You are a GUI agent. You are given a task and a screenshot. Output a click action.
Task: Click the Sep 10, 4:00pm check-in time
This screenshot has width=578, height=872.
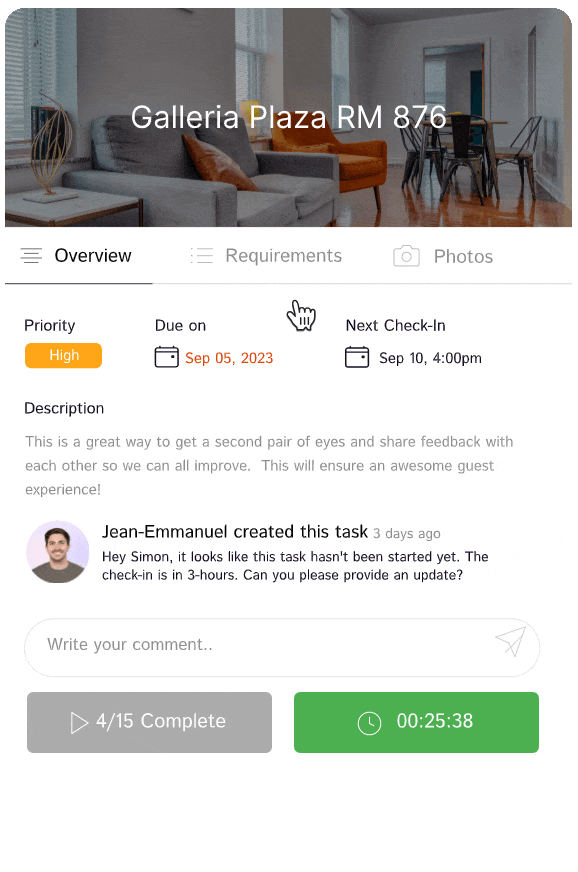(x=431, y=358)
